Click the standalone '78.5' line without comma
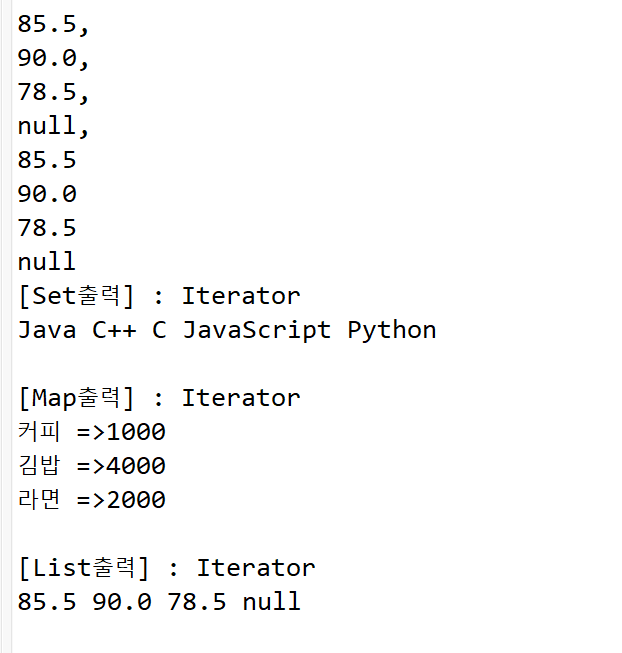Screen dimensions: 622x653 click(x=47, y=228)
